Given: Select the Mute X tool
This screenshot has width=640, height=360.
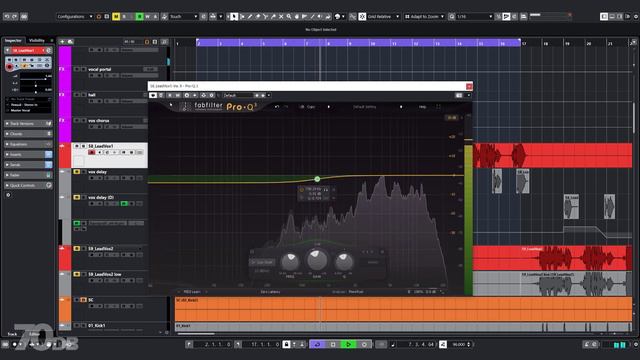Looking at the screenshot, I should 281,16.
